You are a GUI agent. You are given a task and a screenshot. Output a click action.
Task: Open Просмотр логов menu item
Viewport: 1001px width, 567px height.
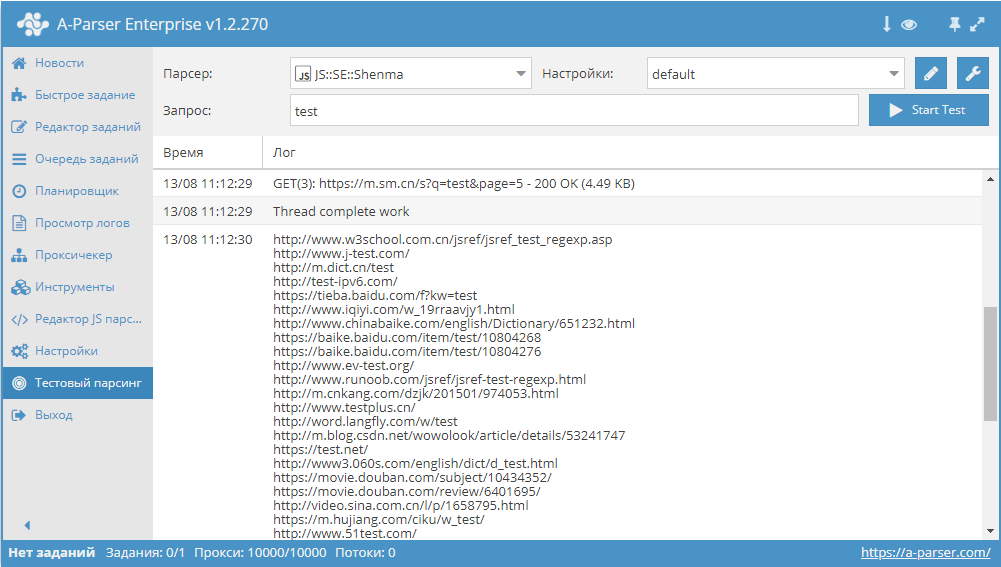tap(77, 223)
